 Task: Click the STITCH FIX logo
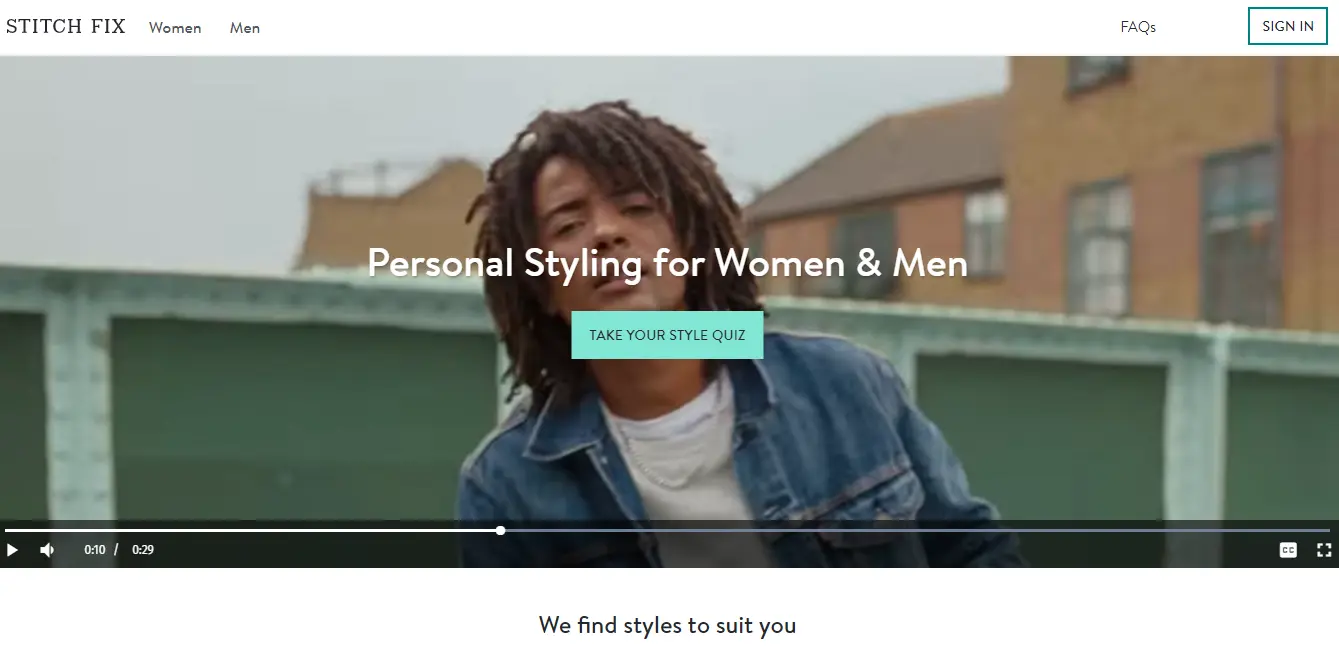click(66, 27)
